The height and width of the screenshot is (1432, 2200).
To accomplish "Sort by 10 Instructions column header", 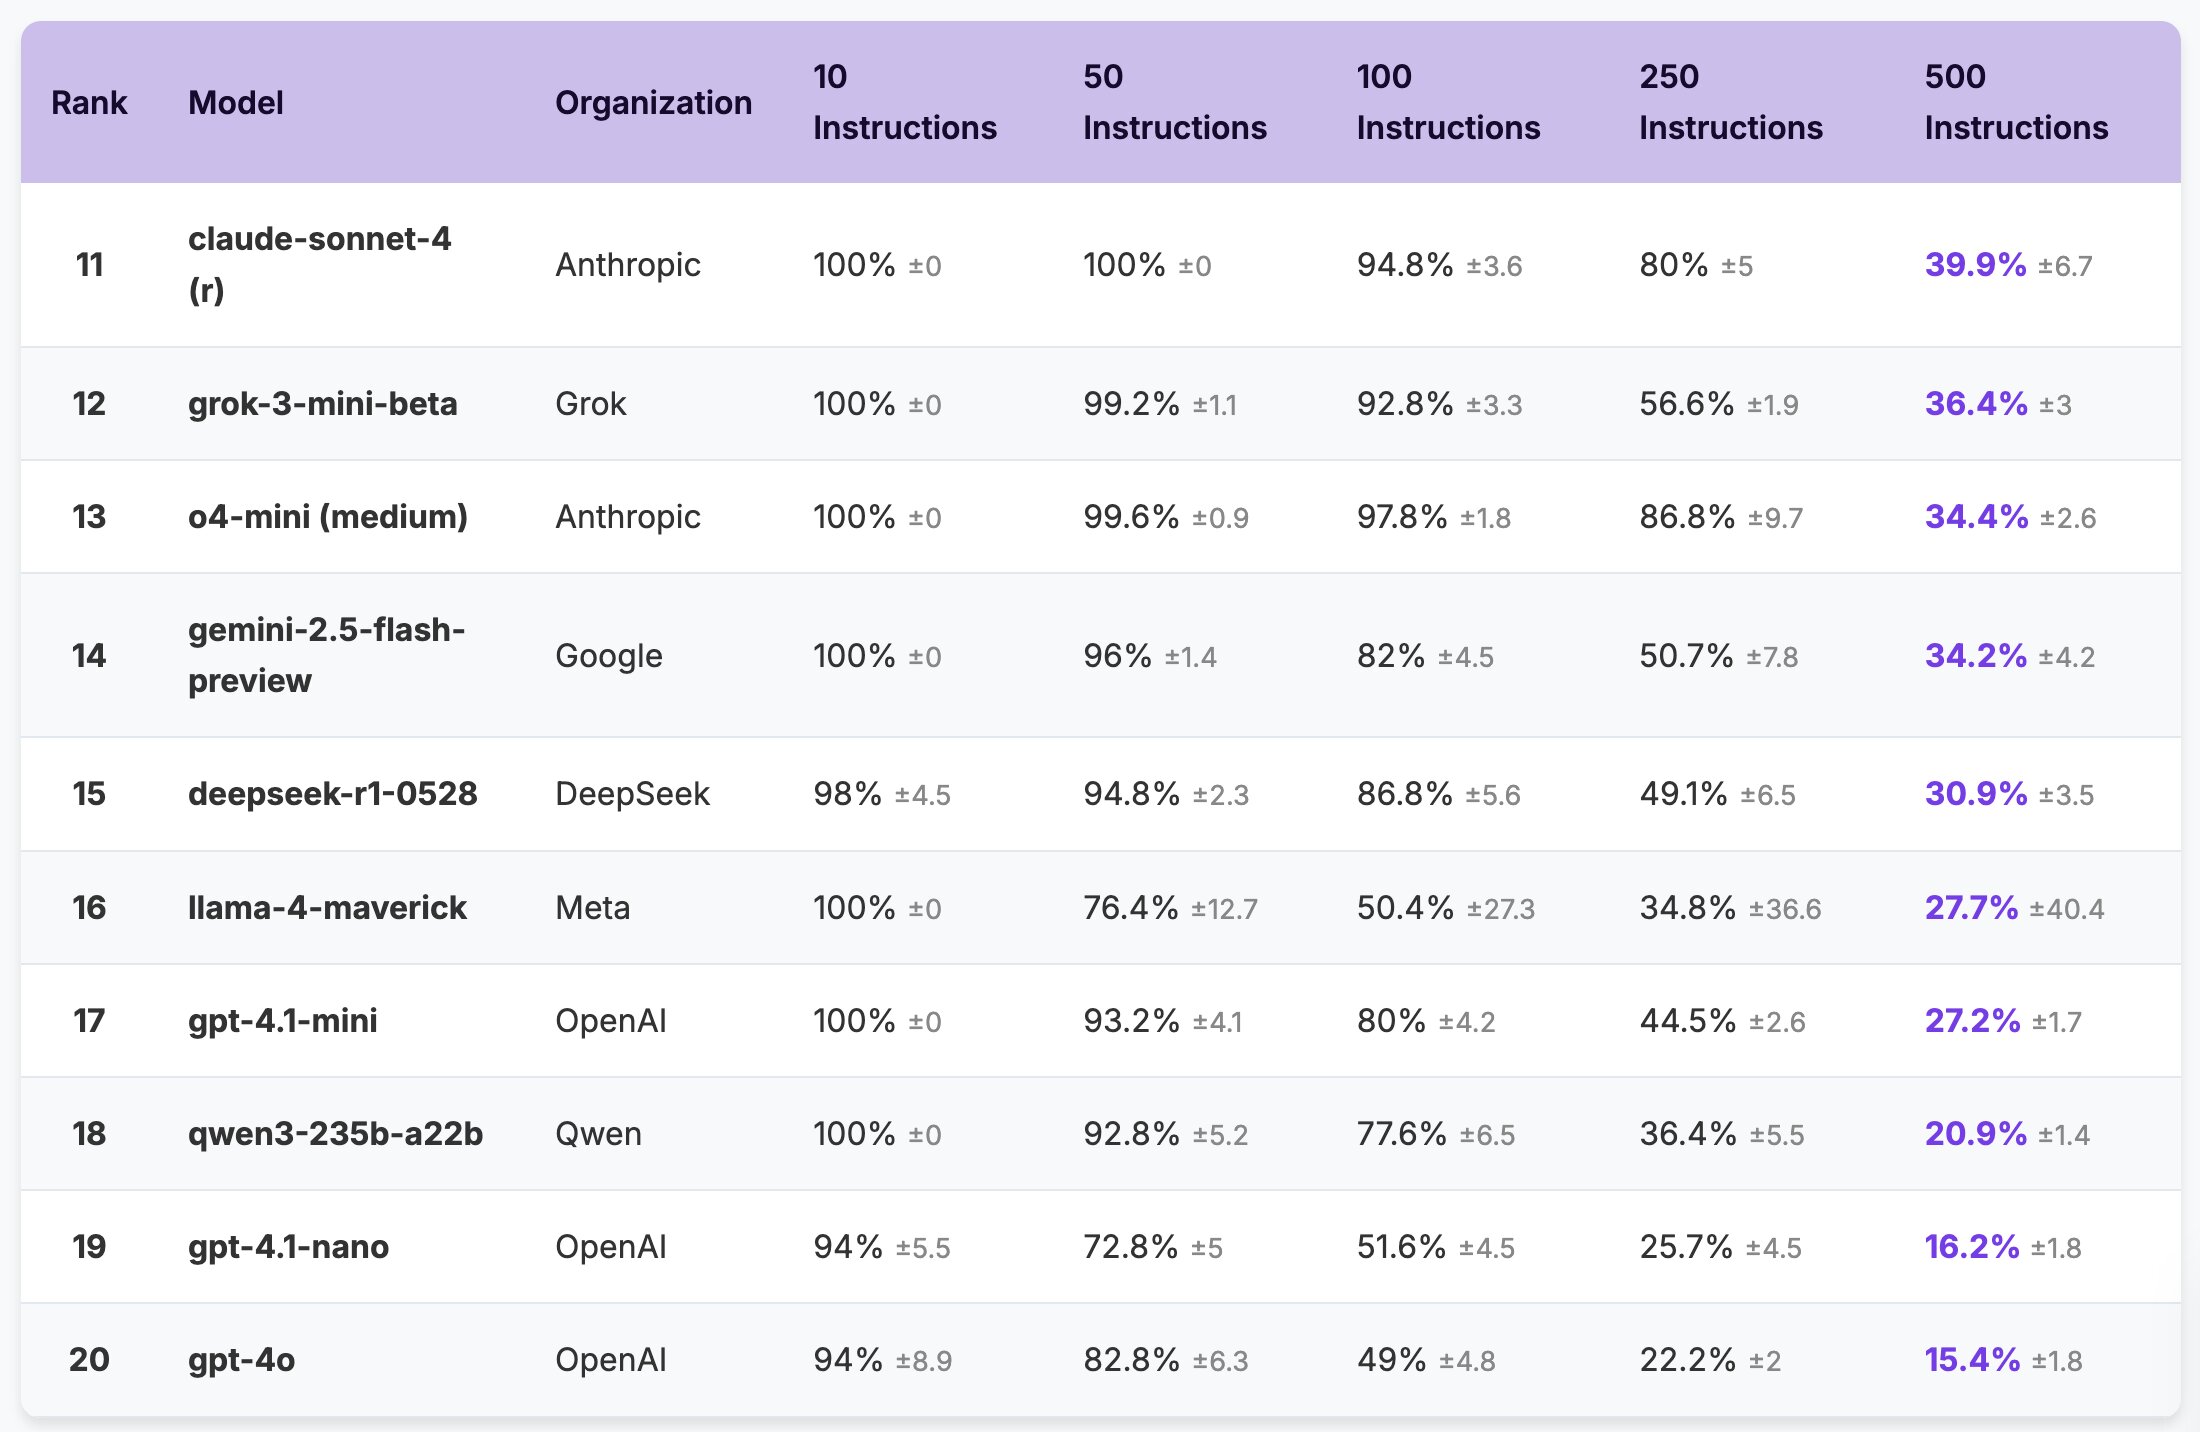I will click(x=904, y=102).
